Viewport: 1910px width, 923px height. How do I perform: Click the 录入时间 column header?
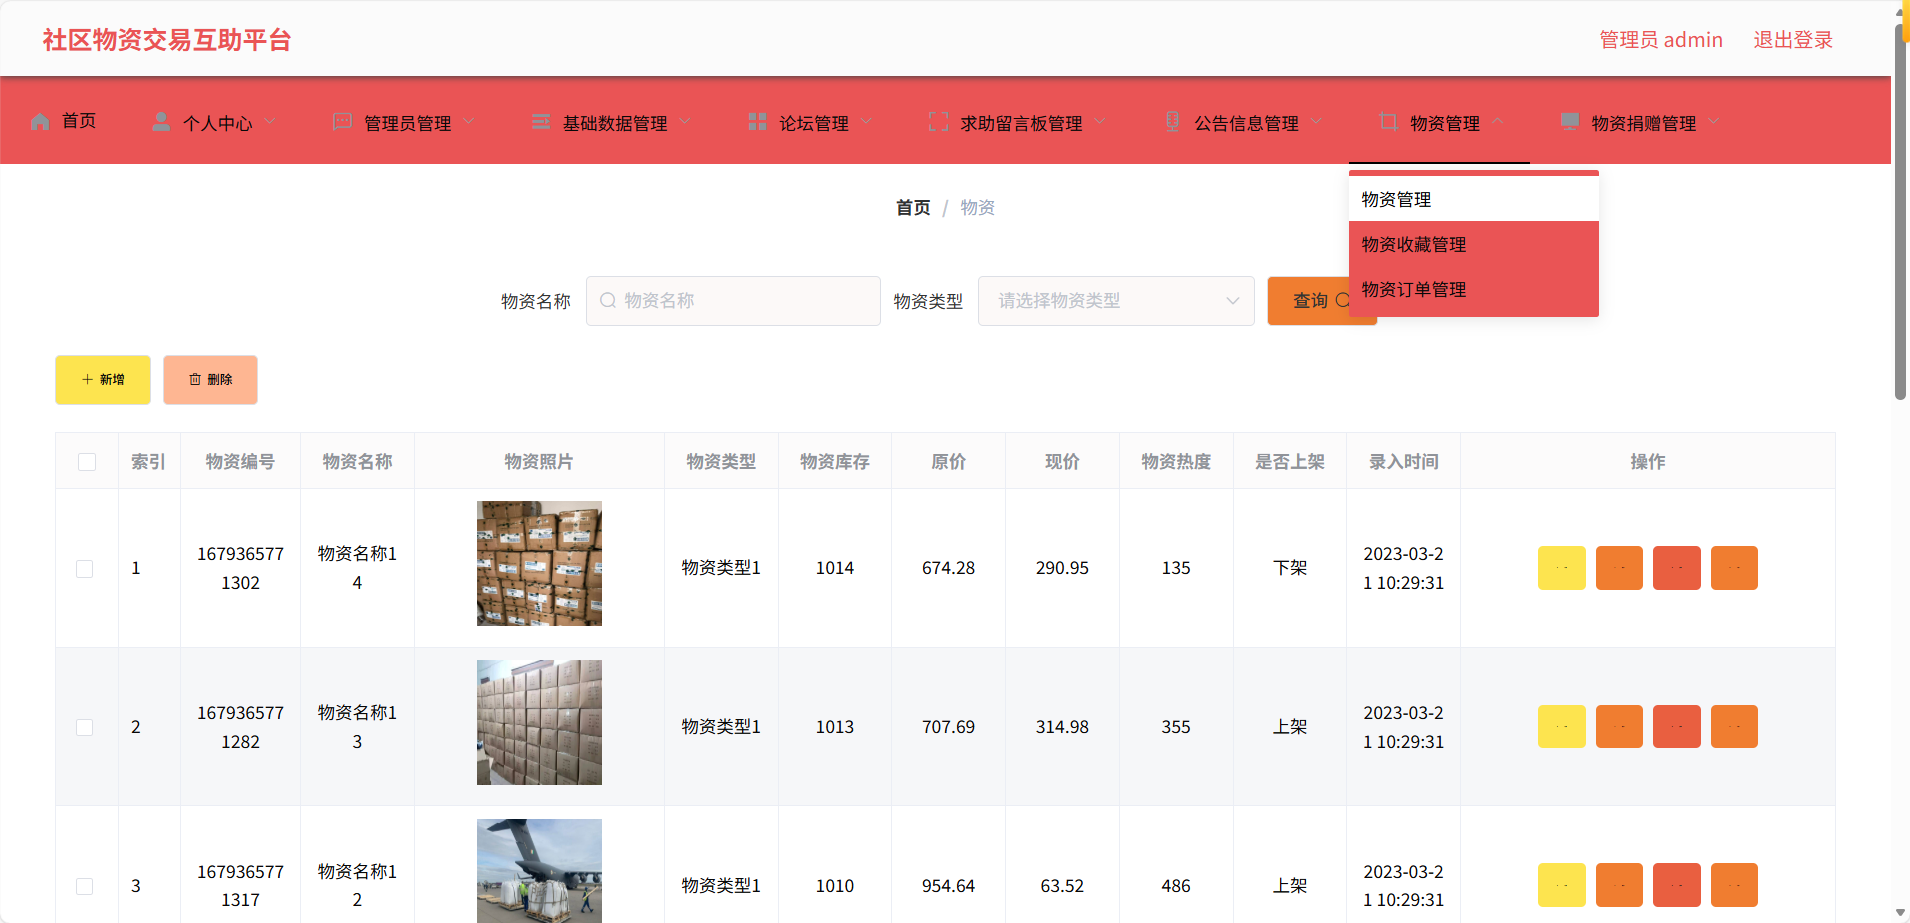1404,462
